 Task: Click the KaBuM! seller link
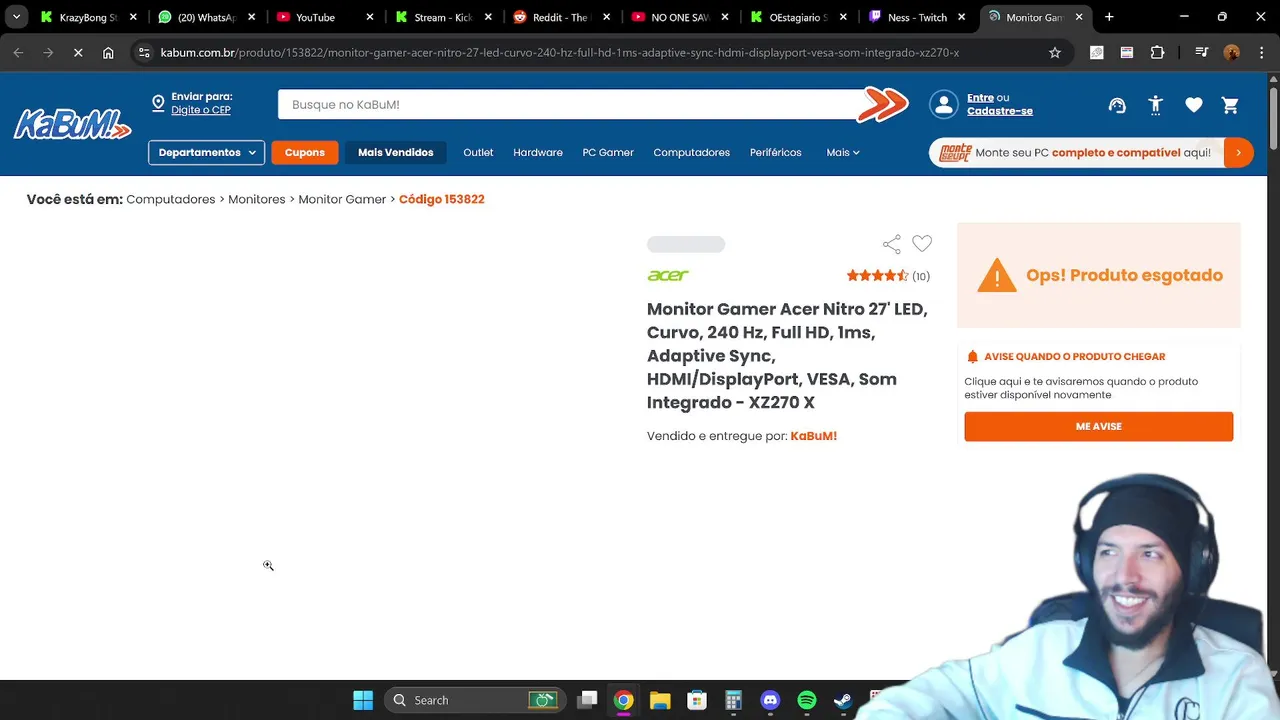tap(813, 436)
